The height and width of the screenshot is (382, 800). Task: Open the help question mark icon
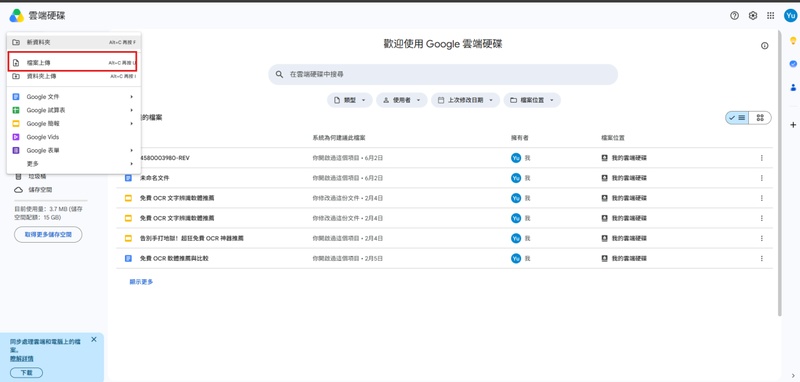click(x=734, y=16)
